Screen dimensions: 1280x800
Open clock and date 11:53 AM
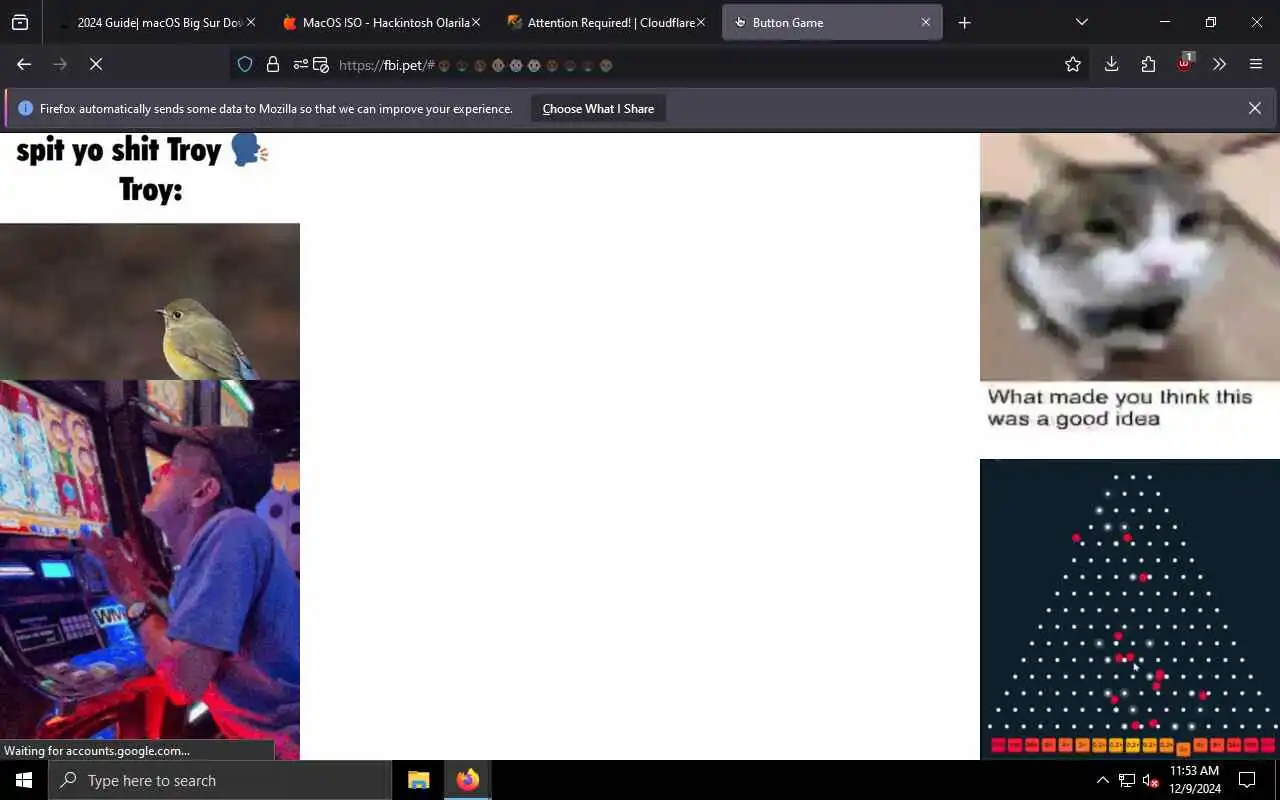[x=1194, y=780]
